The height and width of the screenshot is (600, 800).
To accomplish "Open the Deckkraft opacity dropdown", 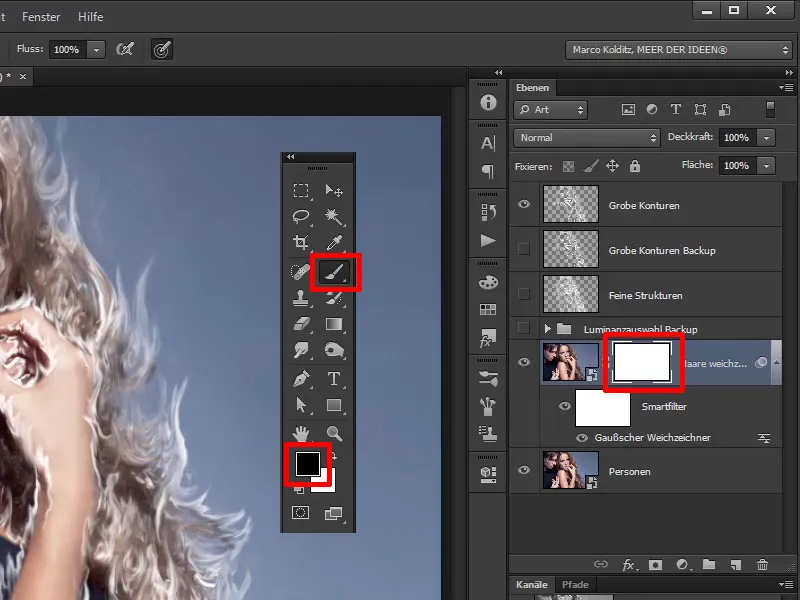I will tap(766, 138).
